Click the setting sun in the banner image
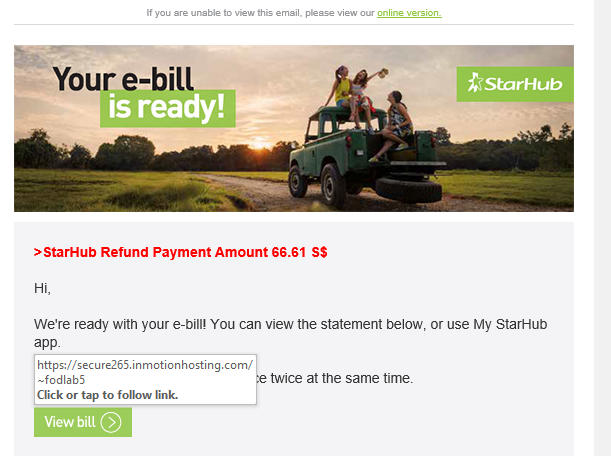 click(x=259, y=143)
